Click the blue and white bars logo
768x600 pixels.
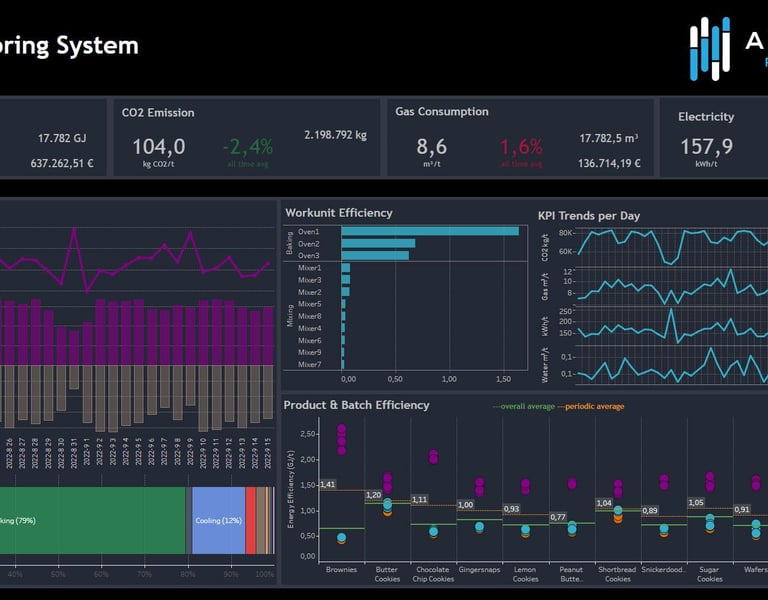point(710,48)
